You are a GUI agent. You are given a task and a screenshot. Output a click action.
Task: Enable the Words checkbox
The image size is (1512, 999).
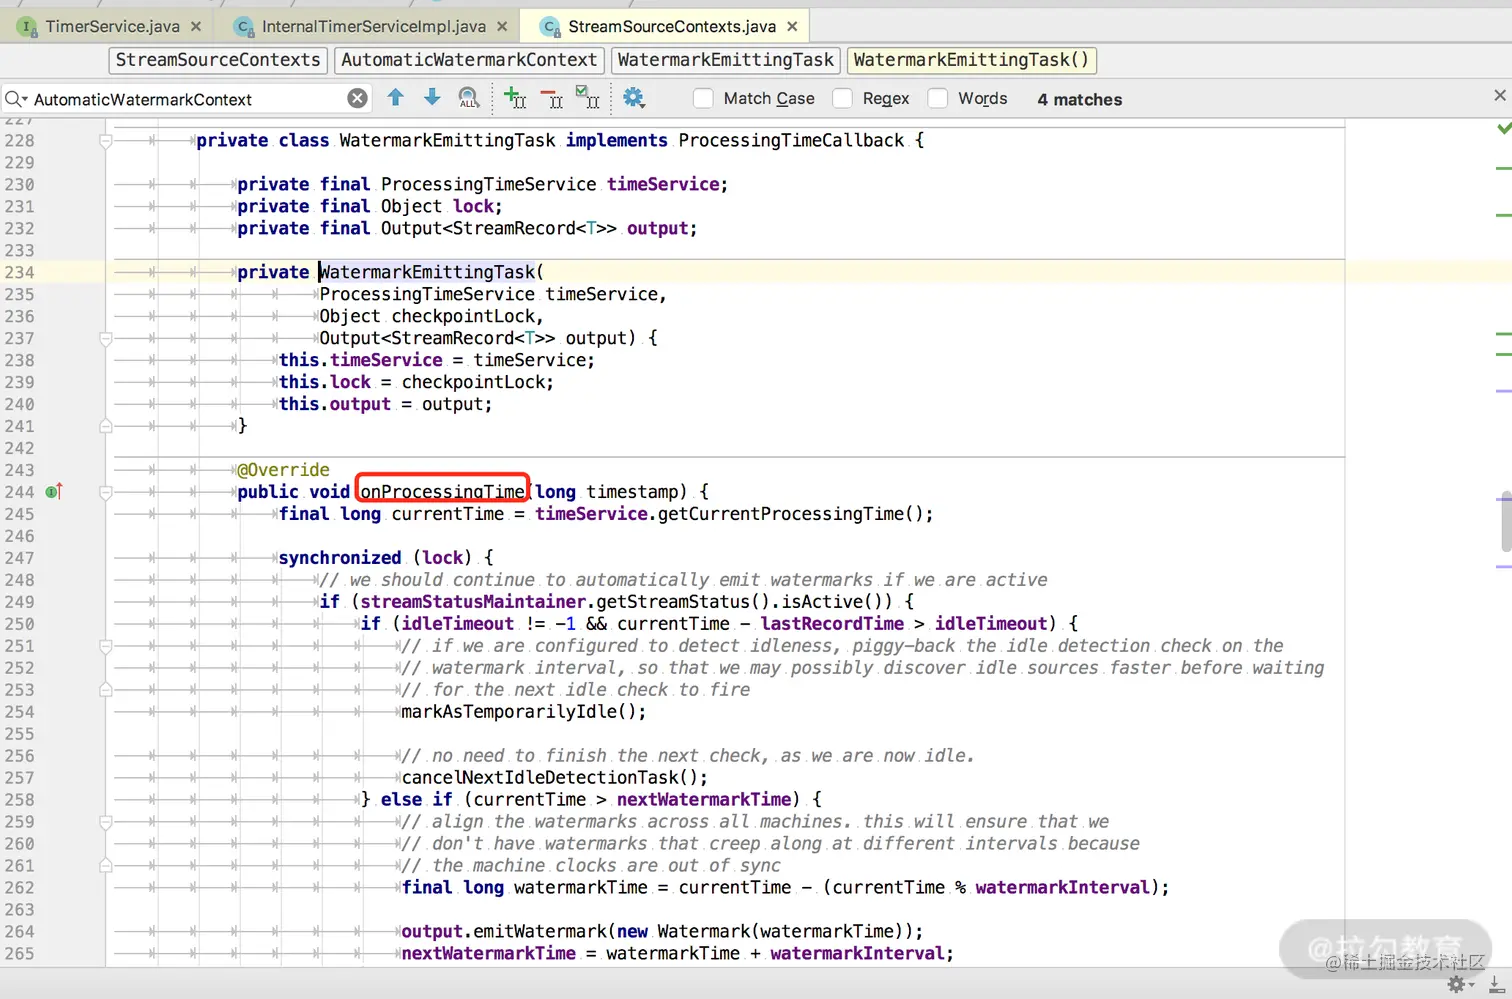(x=938, y=98)
